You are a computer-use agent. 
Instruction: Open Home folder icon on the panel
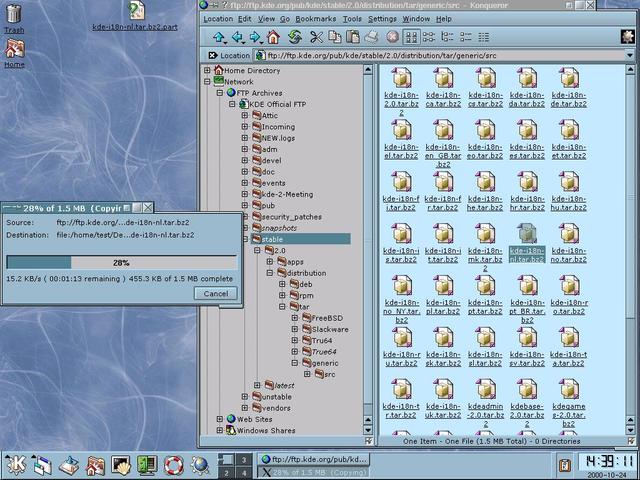[x=95, y=465]
